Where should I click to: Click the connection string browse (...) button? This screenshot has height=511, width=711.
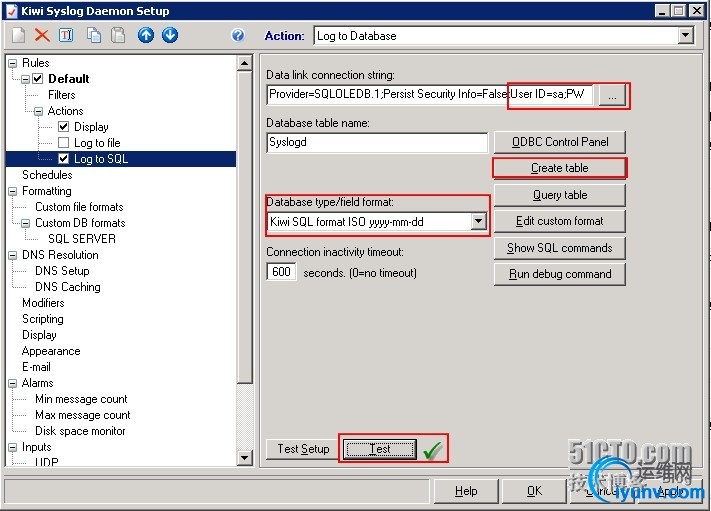coord(612,96)
